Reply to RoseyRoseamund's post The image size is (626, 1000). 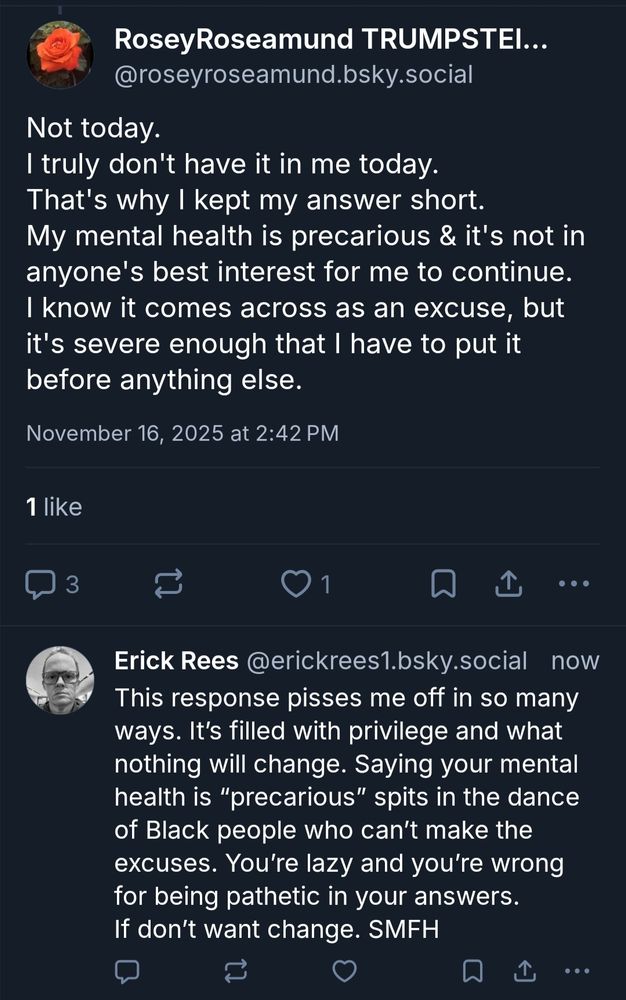pyautogui.click(x=42, y=584)
